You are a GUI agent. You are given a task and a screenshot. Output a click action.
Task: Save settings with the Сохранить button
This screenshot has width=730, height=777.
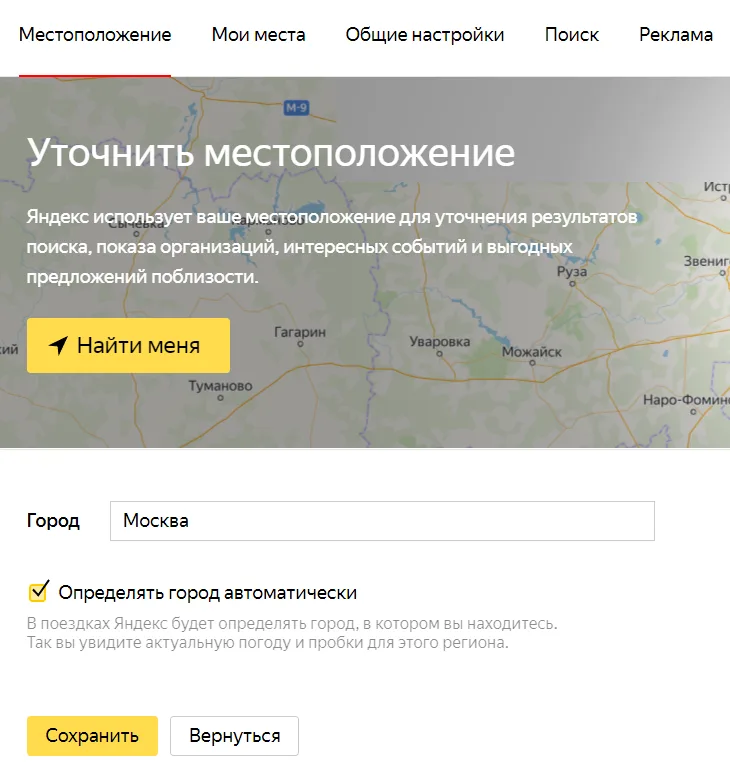click(x=92, y=736)
